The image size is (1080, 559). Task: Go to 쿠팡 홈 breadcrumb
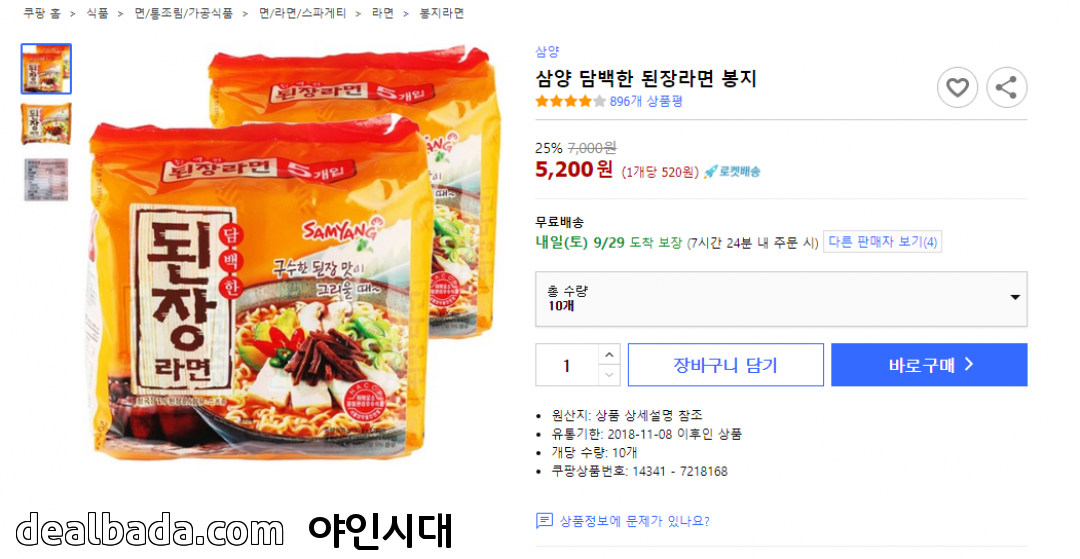click(42, 13)
